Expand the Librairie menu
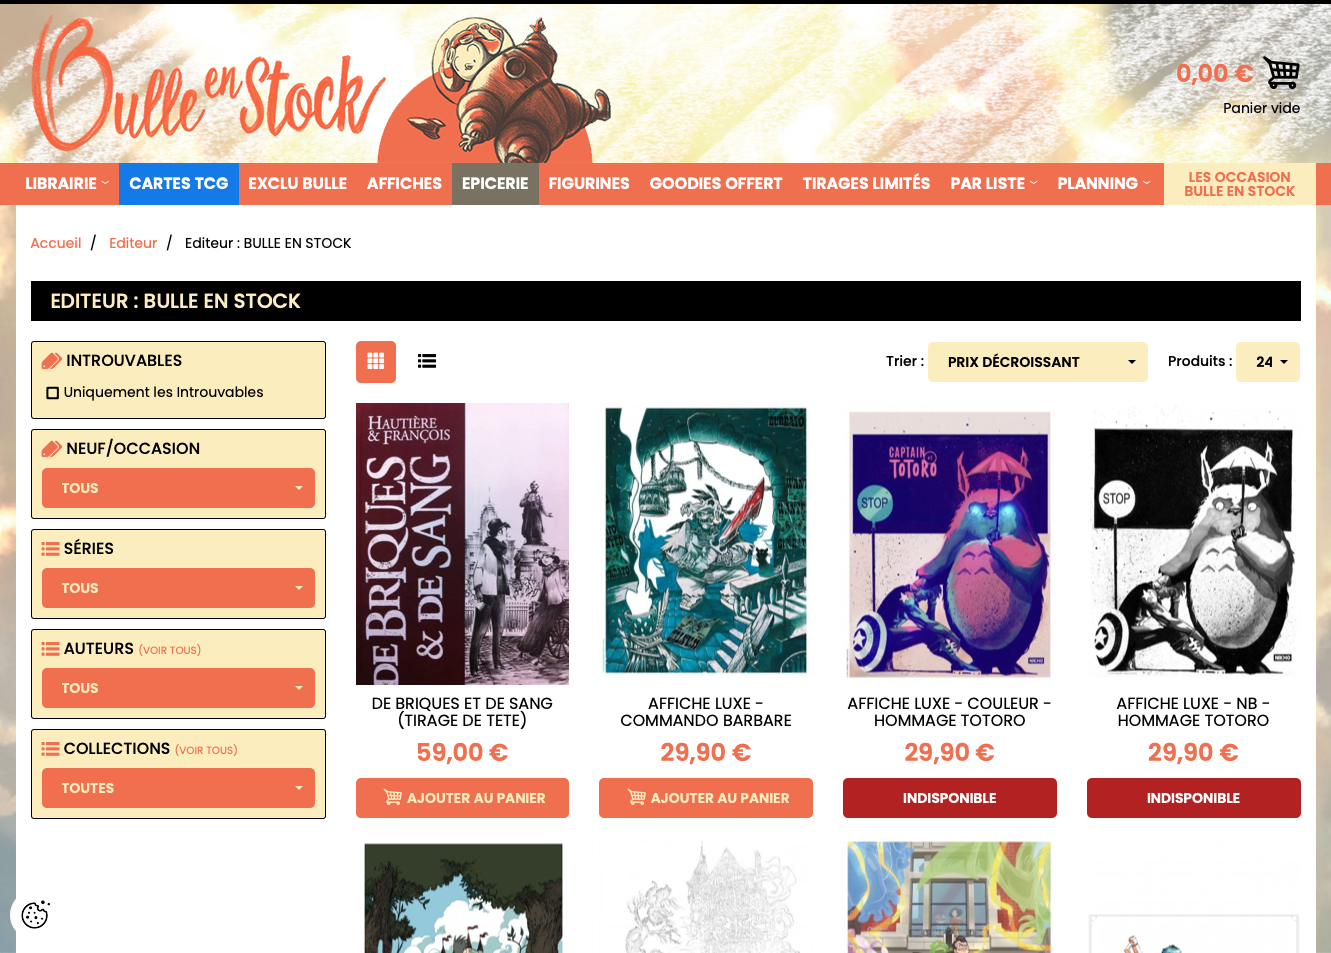 pos(67,184)
